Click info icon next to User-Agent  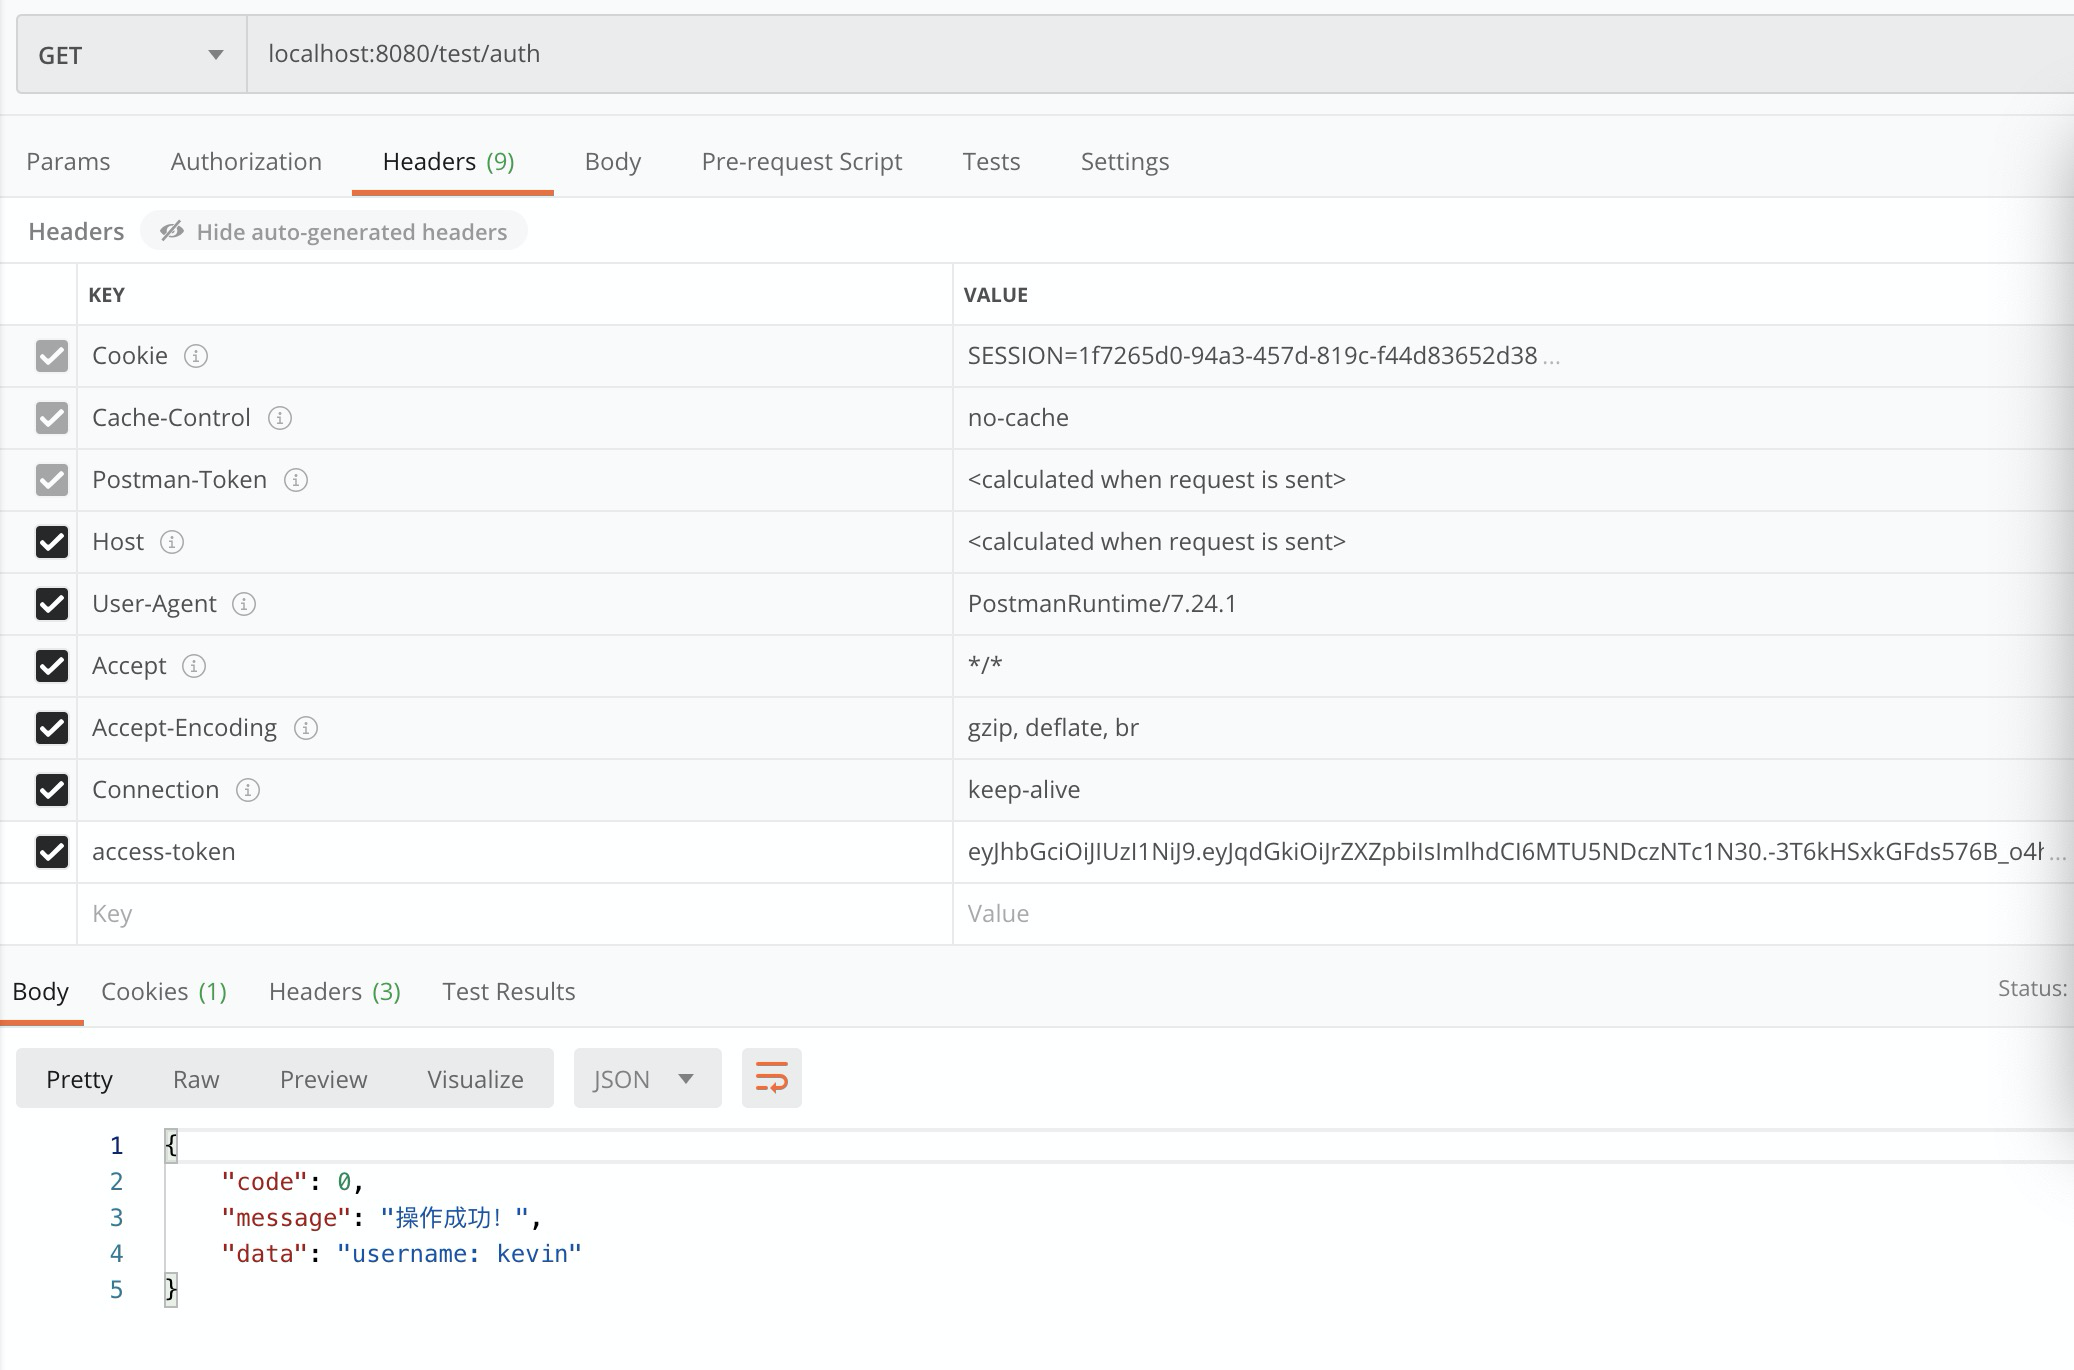pyautogui.click(x=244, y=604)
